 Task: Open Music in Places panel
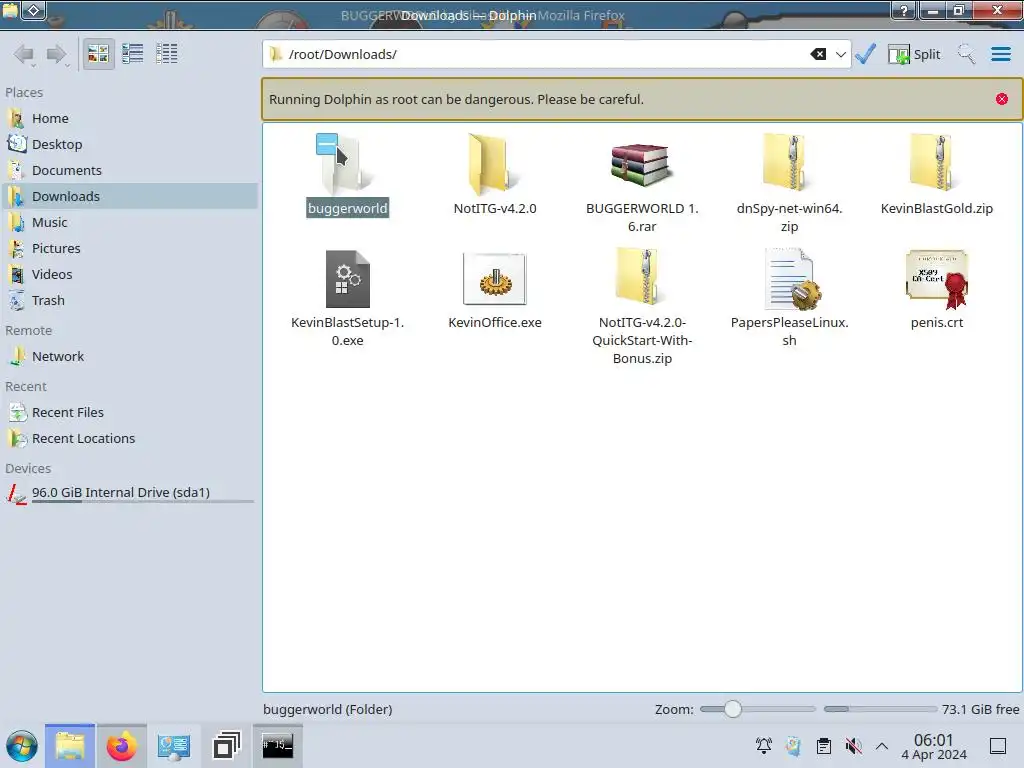(129, 223)
